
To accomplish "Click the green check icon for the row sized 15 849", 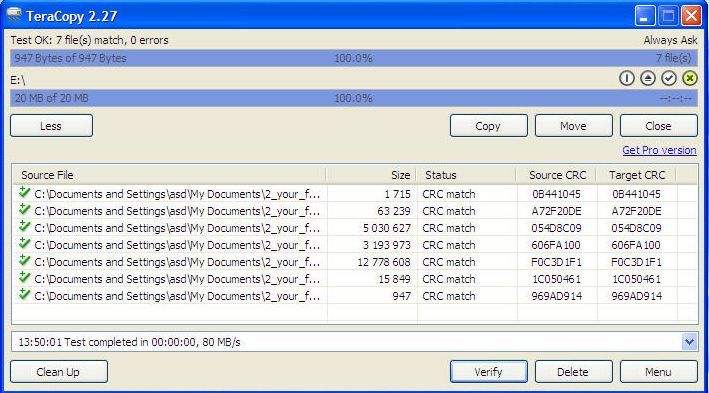I will [24, 278].
